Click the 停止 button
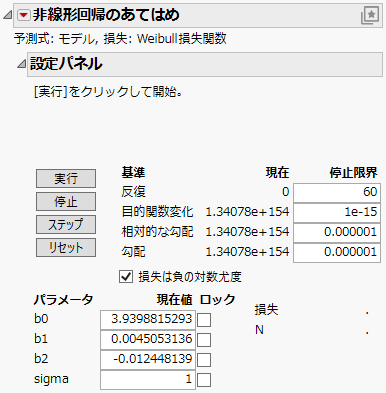386x393 pixels. [x=66, y=201]
